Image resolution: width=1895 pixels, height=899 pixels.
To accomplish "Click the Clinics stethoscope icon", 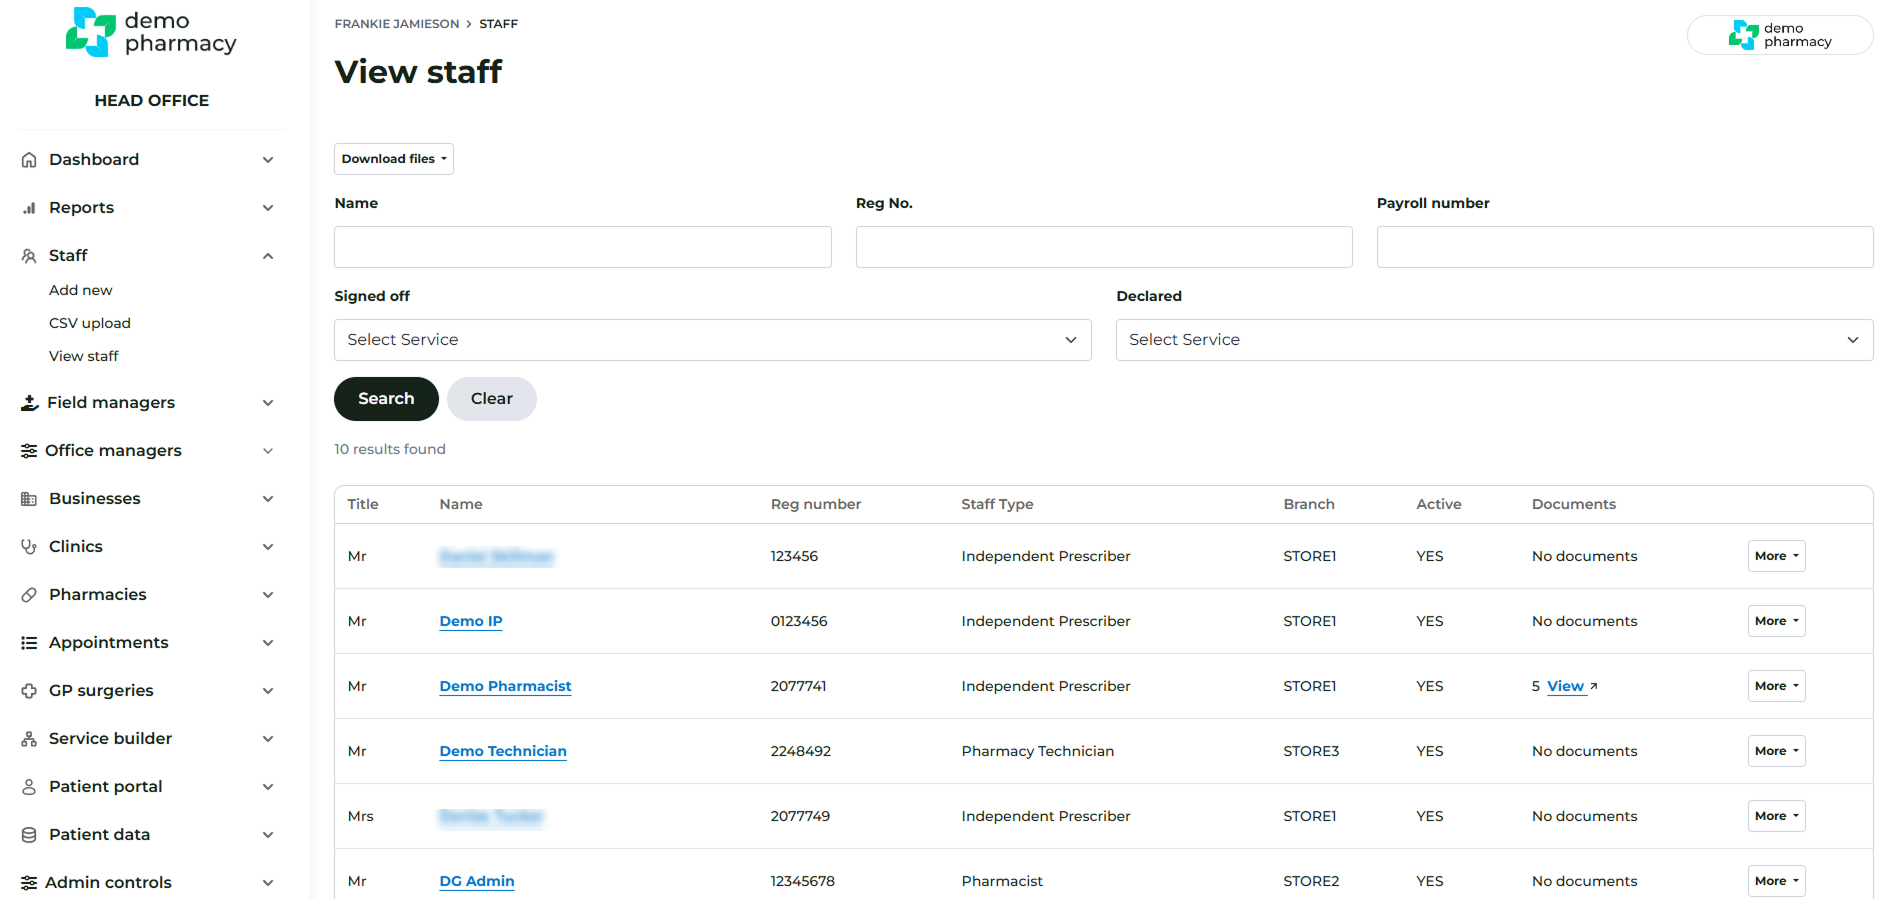I will 29,547.
